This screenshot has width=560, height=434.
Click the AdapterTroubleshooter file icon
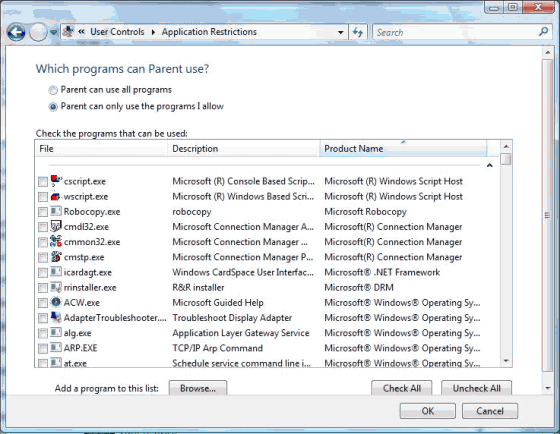coord(56,317)
